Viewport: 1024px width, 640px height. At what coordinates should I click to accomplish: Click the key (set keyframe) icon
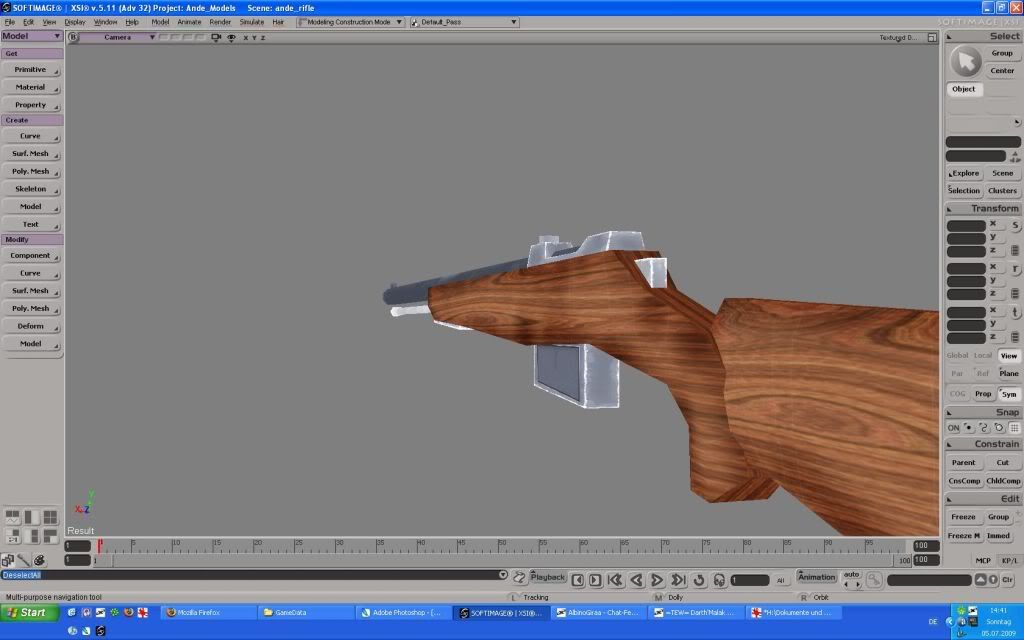874,579
